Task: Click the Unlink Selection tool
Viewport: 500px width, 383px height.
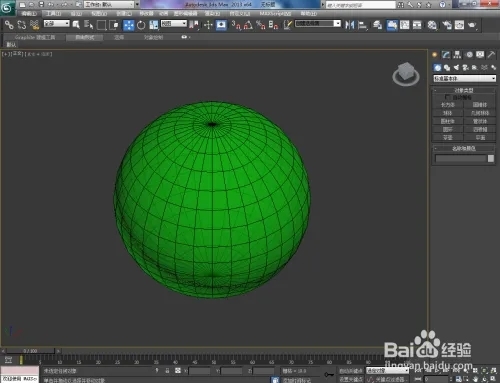Action: [x=22, y=25]
